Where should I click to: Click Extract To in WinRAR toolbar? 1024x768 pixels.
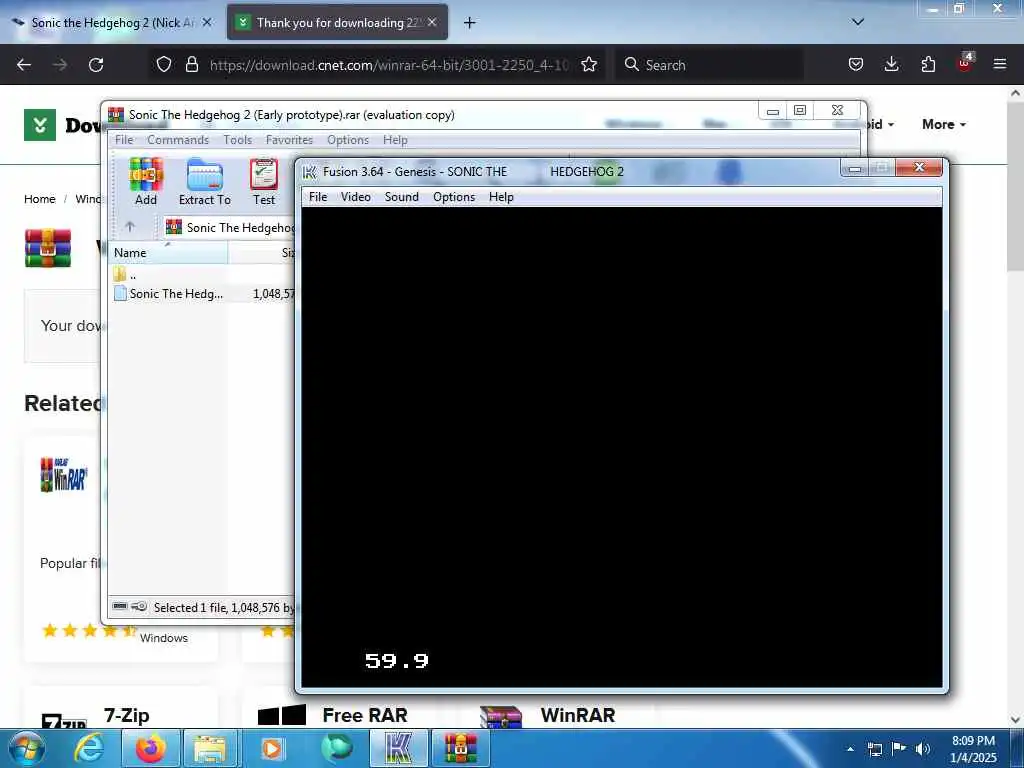pos(204,182)
